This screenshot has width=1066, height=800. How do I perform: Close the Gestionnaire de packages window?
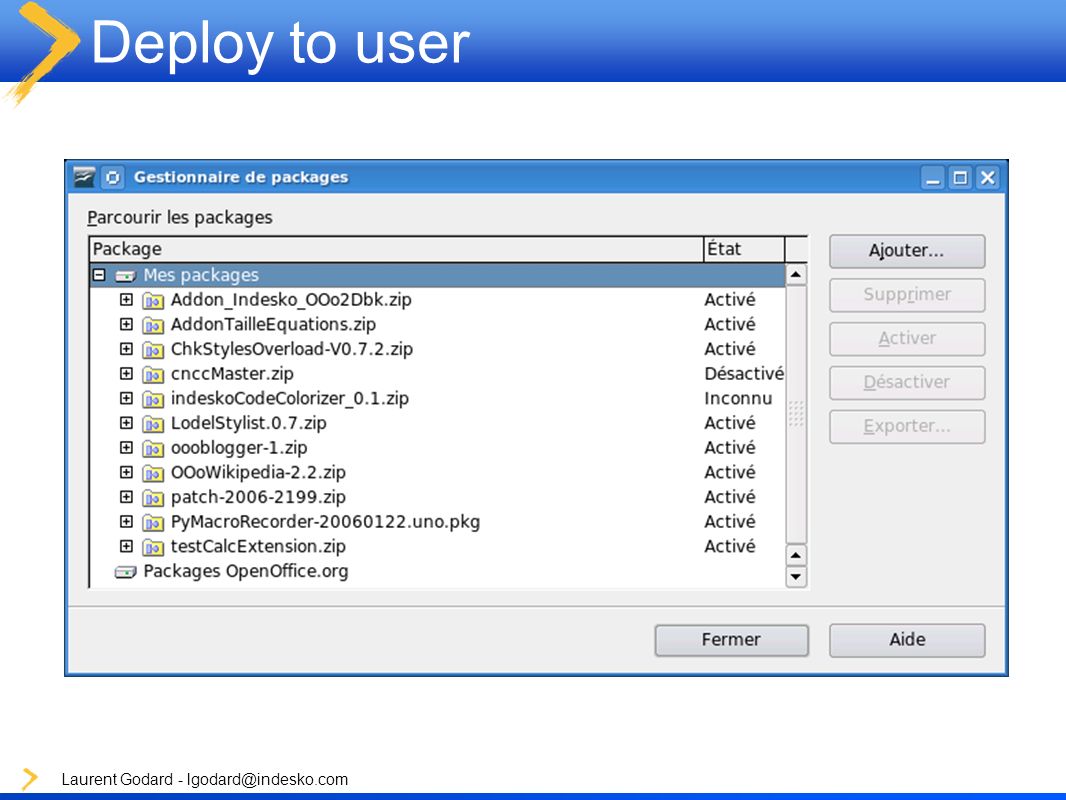tap(988, 178)
